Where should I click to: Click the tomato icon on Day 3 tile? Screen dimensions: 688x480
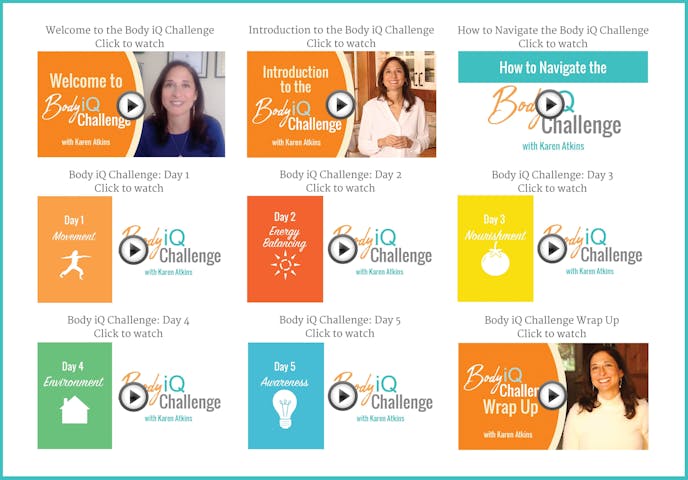tap(495, 260)
